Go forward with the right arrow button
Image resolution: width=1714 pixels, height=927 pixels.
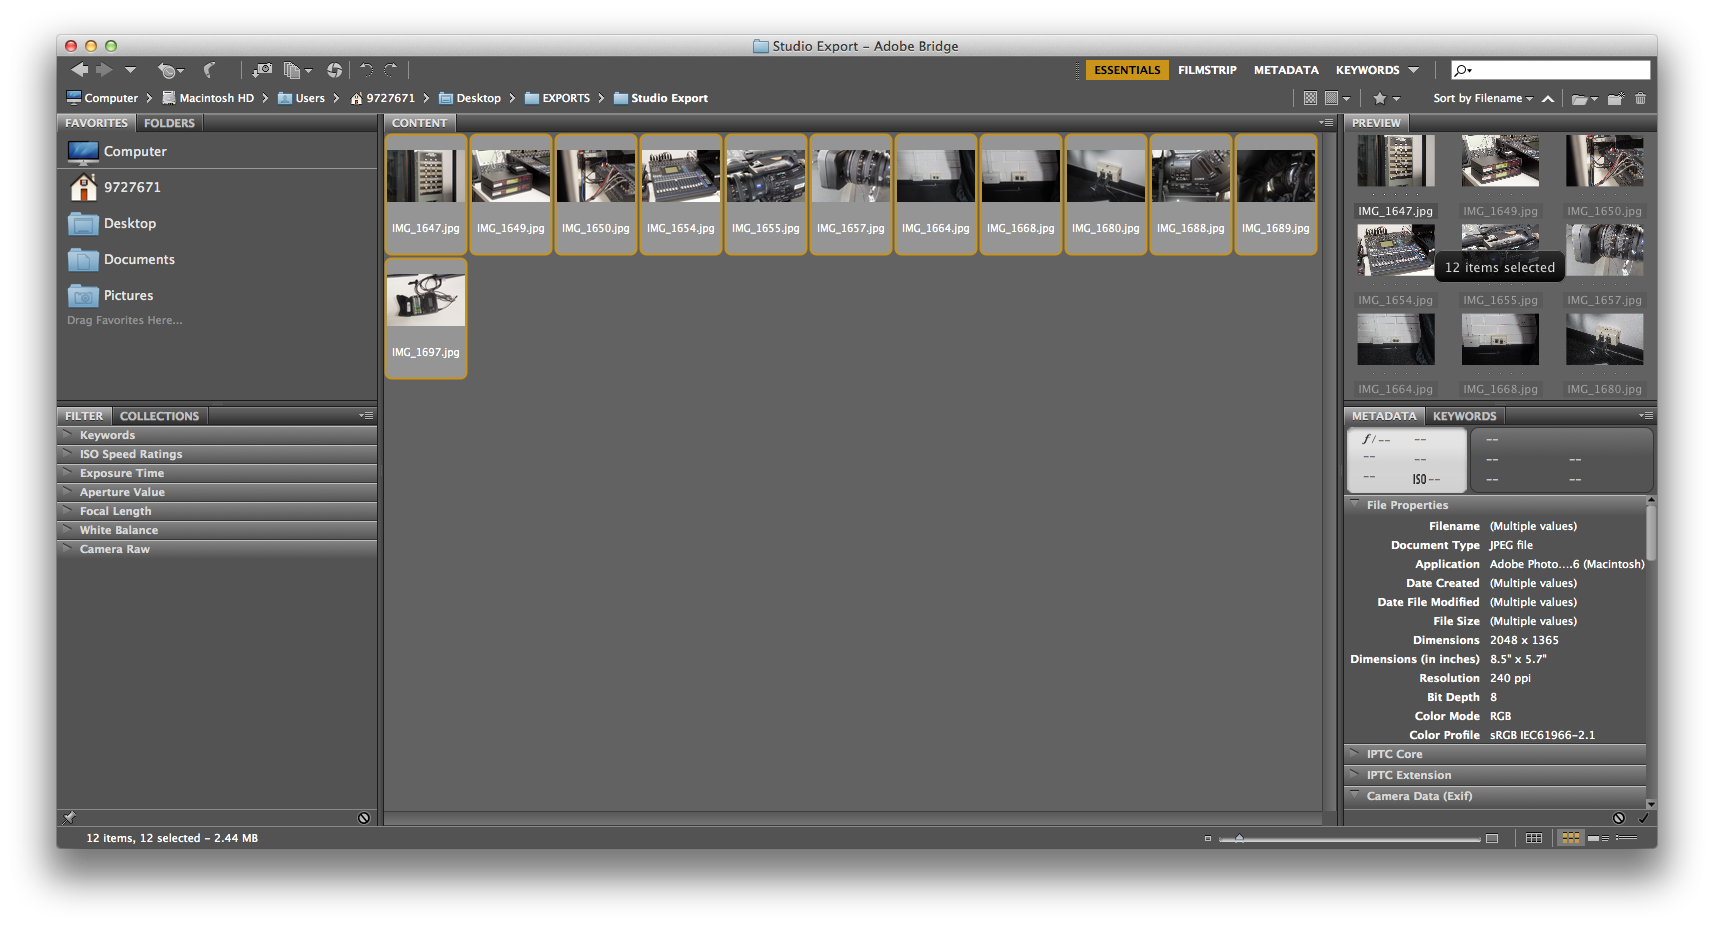[x=104, y=70]
